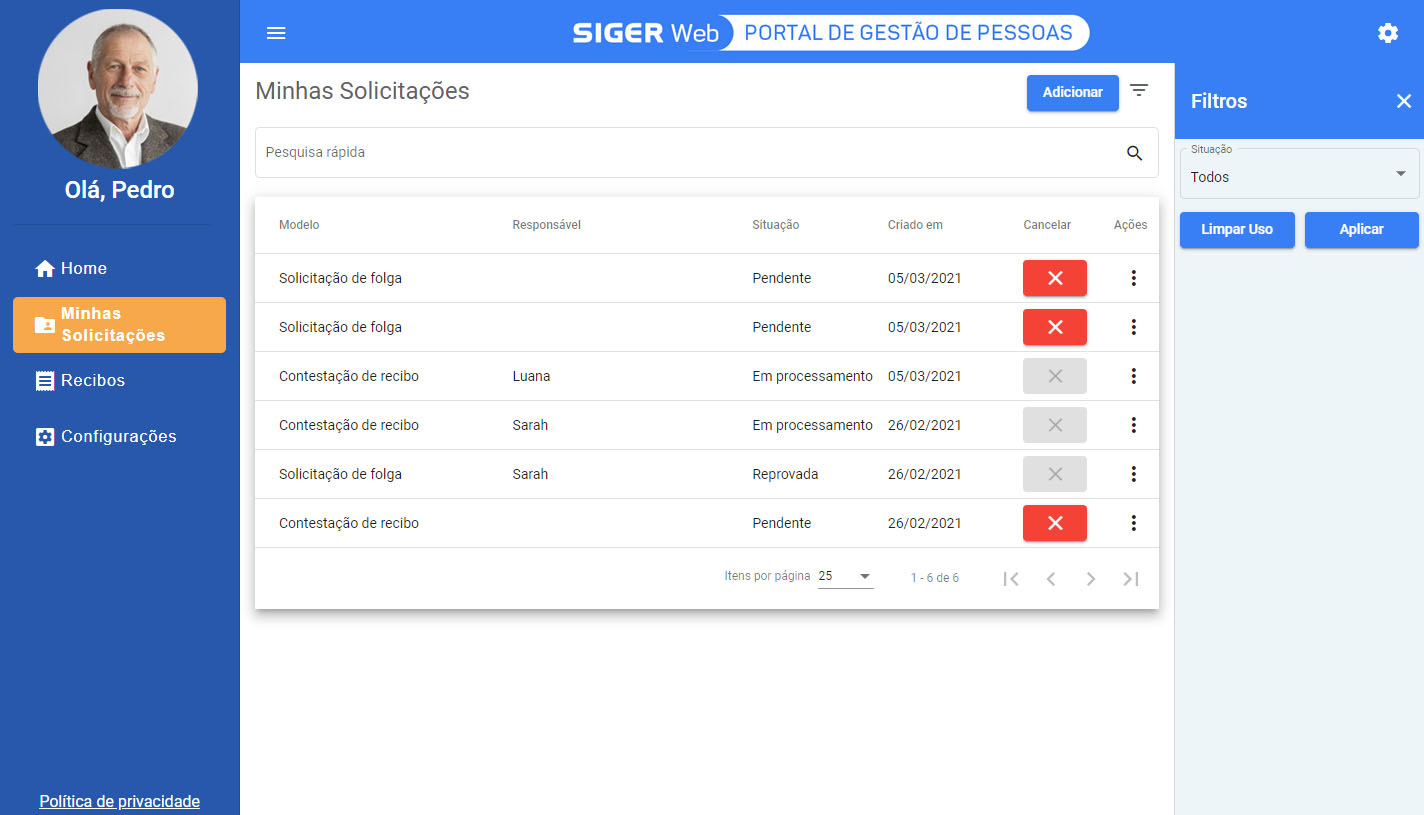Click cancel X for Sarah's Contestação de recibo

click(1055, 425)
